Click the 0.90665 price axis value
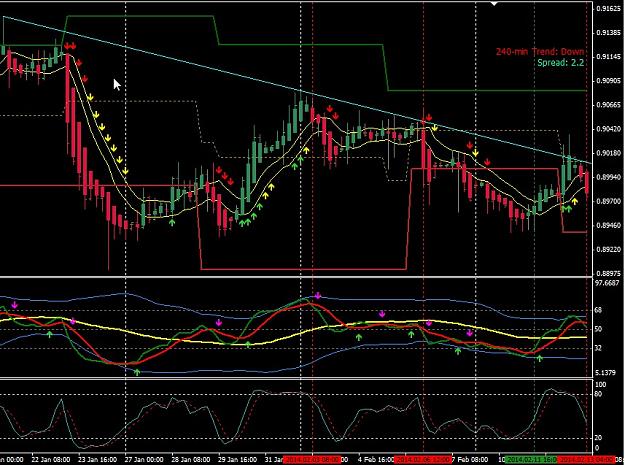Viewport: 625px width, 465px height. click(608, 105)
